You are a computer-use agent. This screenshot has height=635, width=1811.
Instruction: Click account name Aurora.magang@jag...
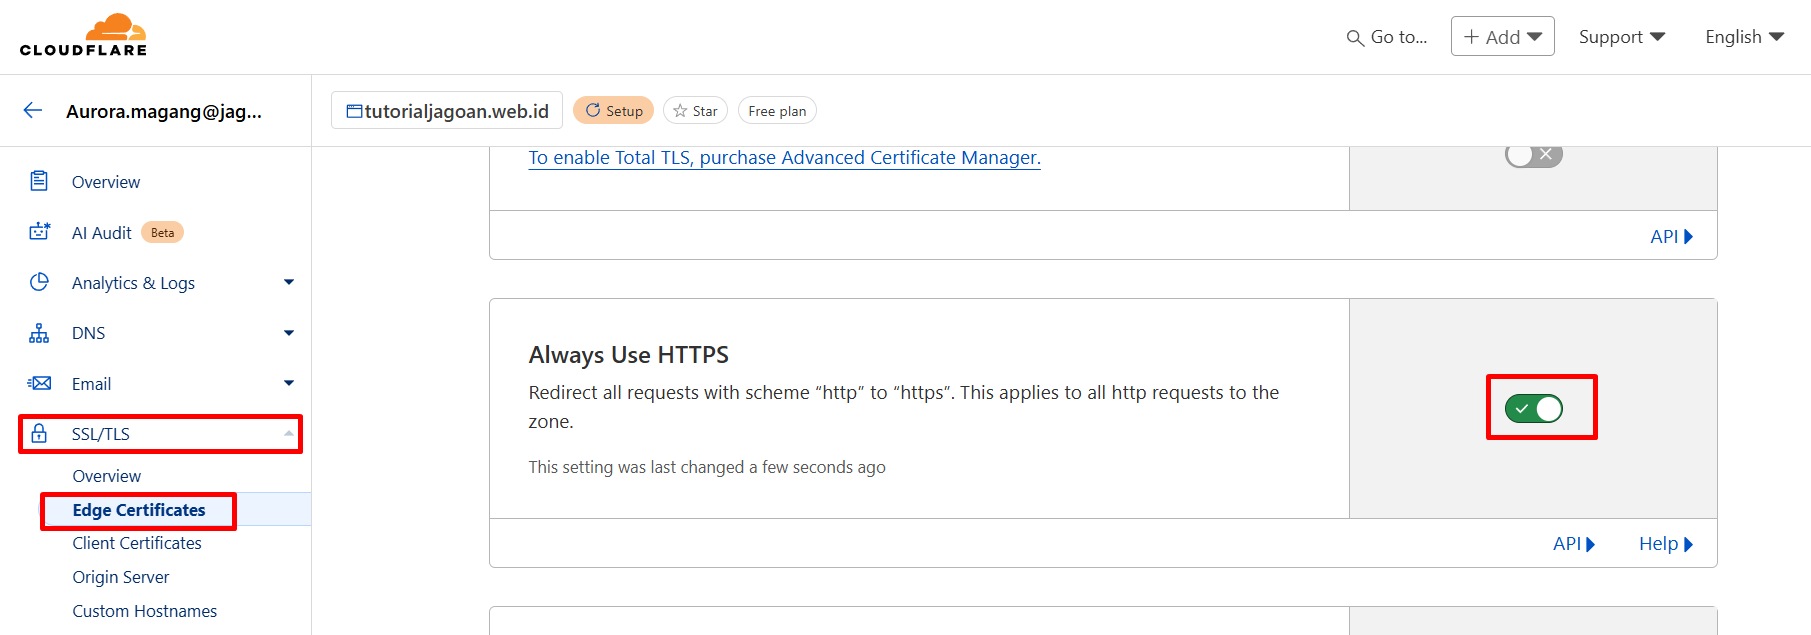point(164,111)
